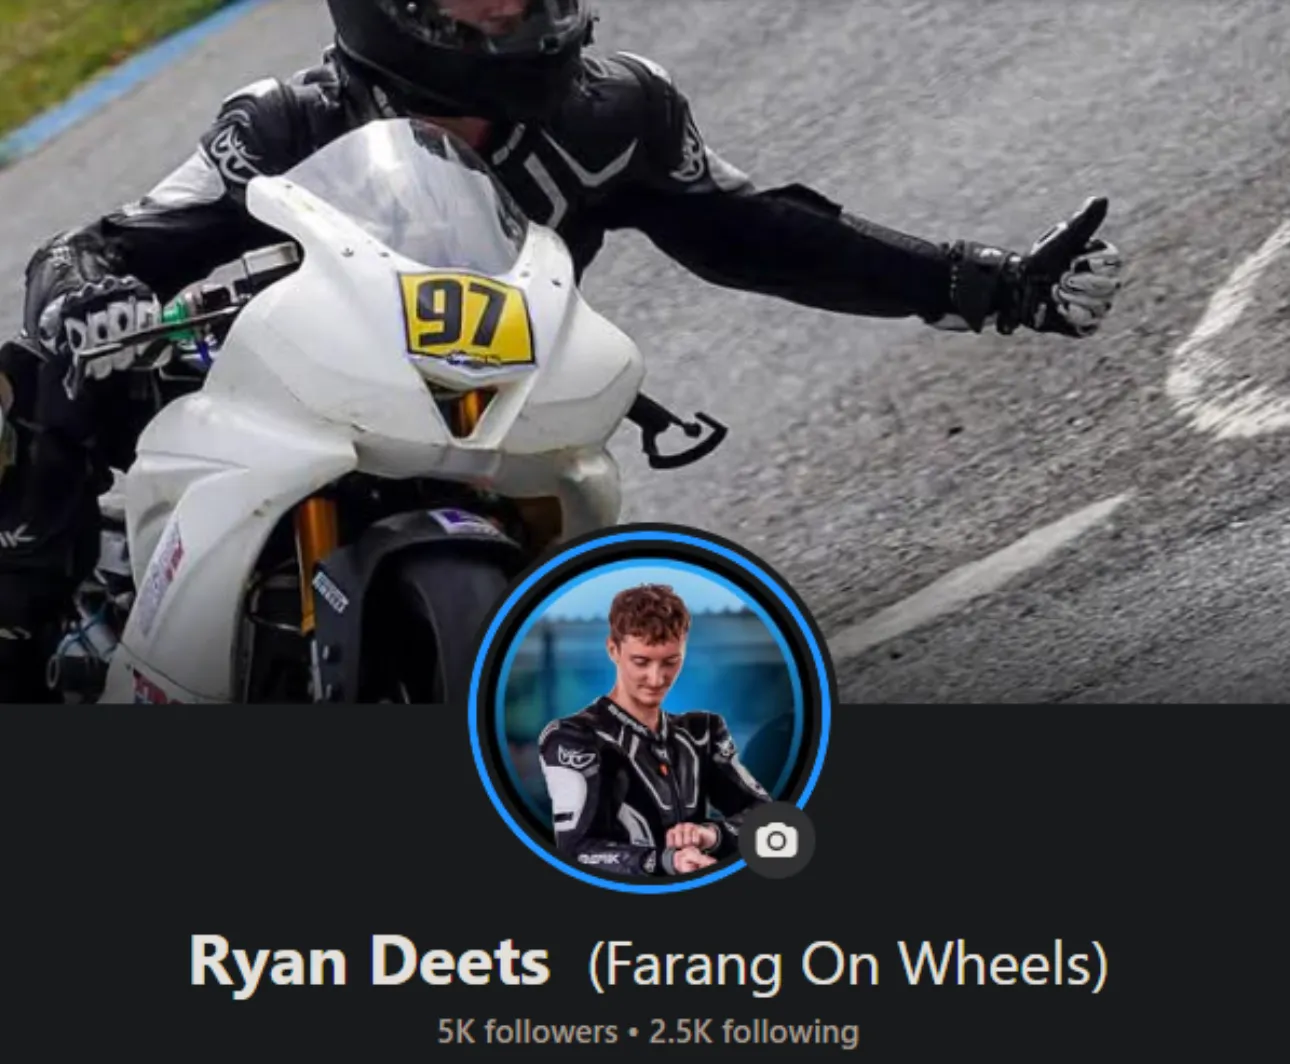Open the 5K followers list
Screen dimensions: 1290x1064
point(527,1031)
